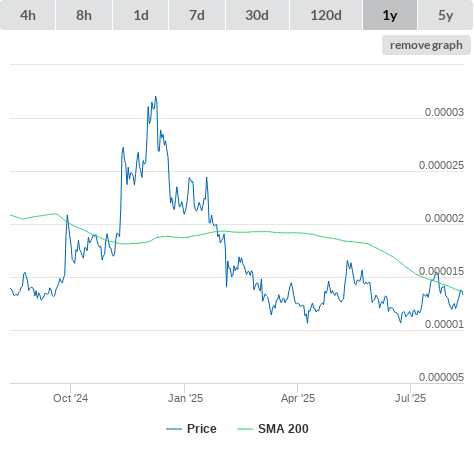The image size is (474, 455).
Task: Select the 4h time range tab
Action: click(28, 15)
